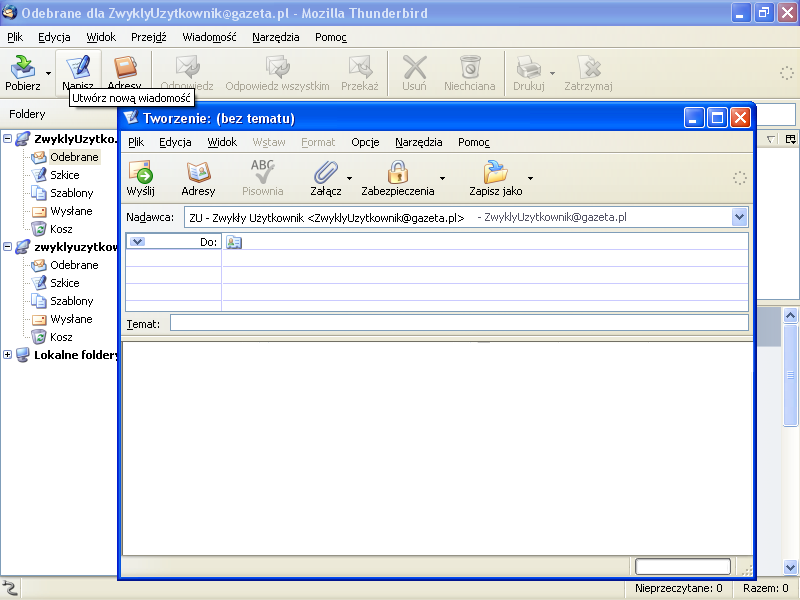Image resolution: width=800 pixels, height=600 pixels.
Task: Send message with Wyślij button
Action: (140, 178)
